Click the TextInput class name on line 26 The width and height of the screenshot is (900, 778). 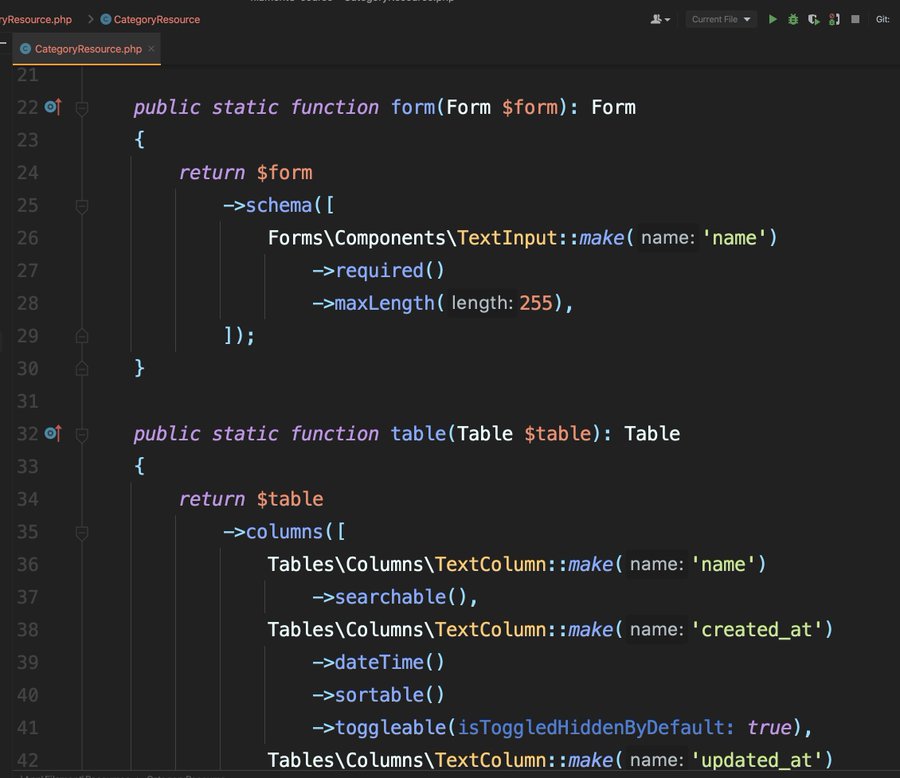502,238
